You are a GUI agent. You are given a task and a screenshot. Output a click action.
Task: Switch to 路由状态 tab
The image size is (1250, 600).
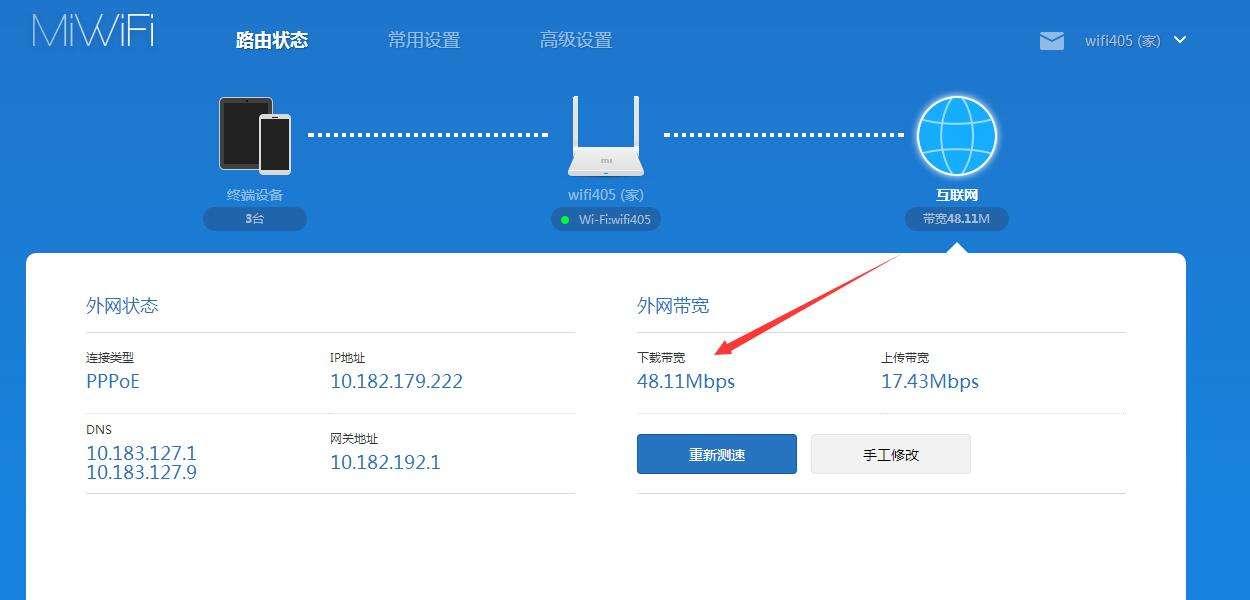click(272, 40)
